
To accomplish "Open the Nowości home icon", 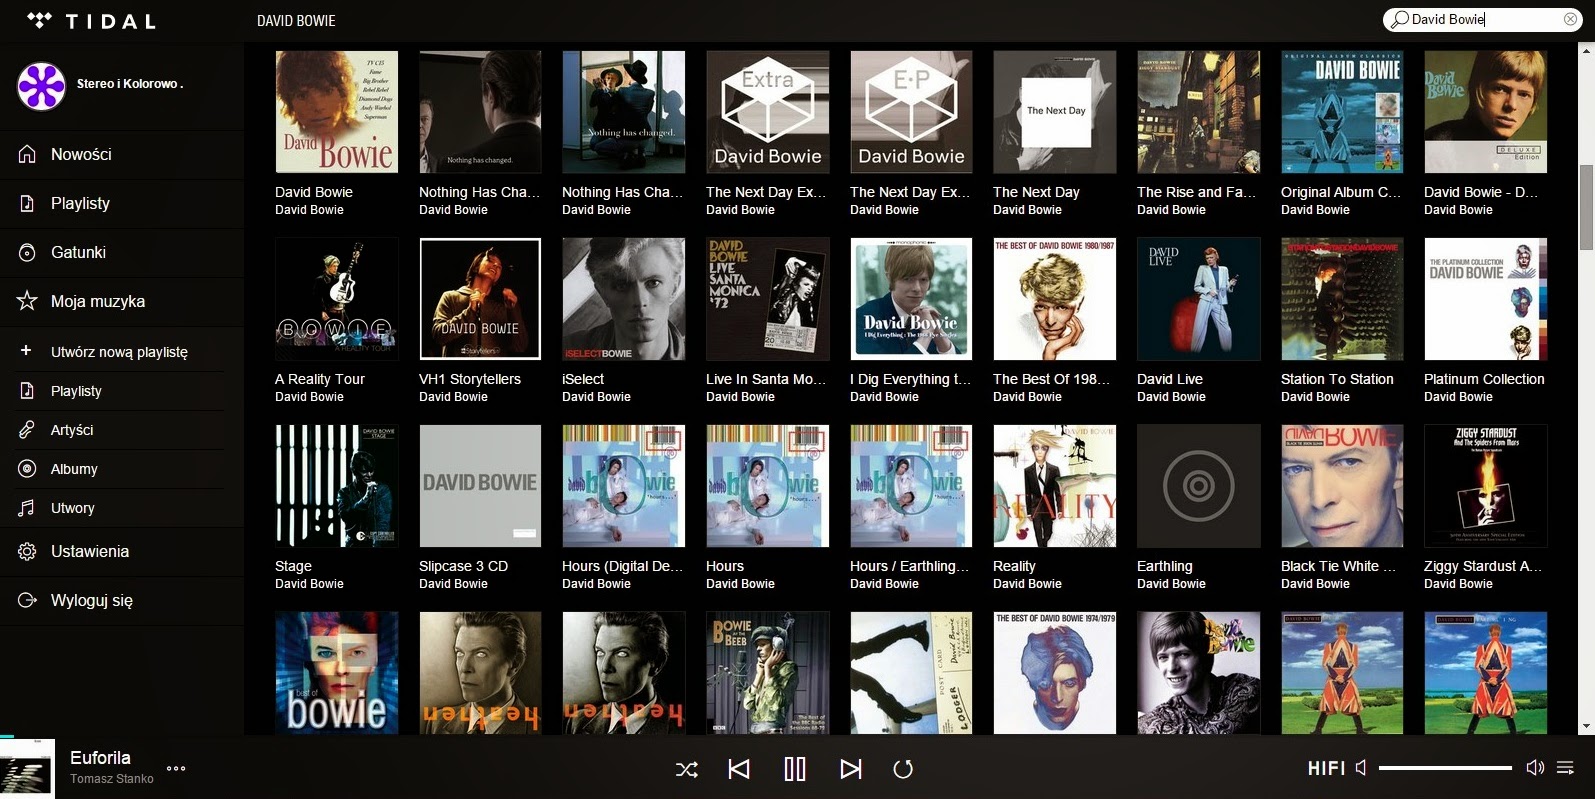I will 28,154.
